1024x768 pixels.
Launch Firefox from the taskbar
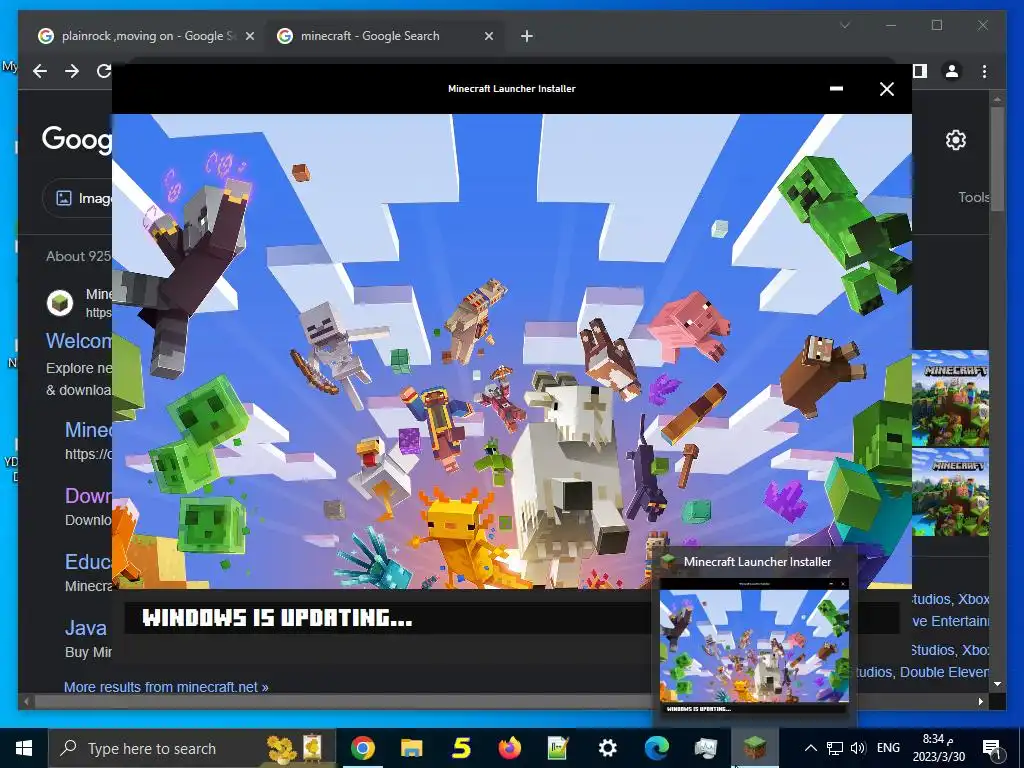(x=510, y=748)
